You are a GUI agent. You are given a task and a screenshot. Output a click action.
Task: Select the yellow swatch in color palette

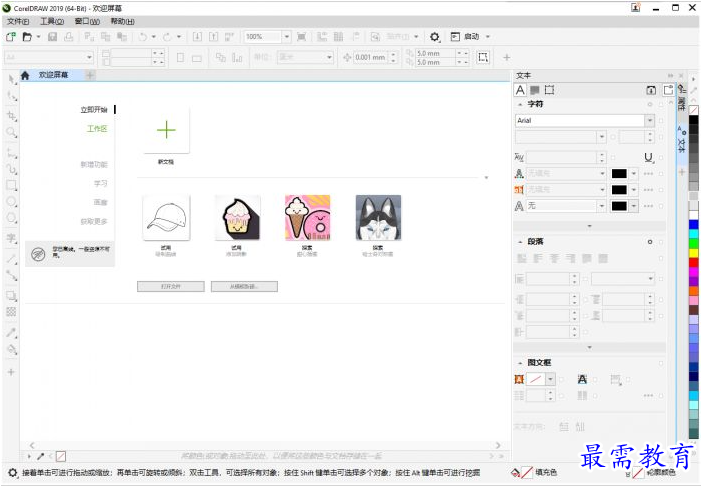pos(693,253)
